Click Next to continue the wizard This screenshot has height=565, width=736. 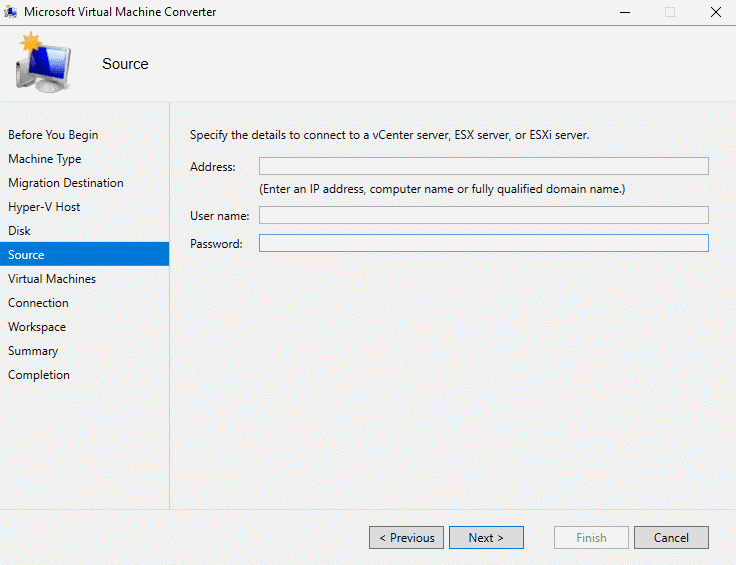[486, 538]
